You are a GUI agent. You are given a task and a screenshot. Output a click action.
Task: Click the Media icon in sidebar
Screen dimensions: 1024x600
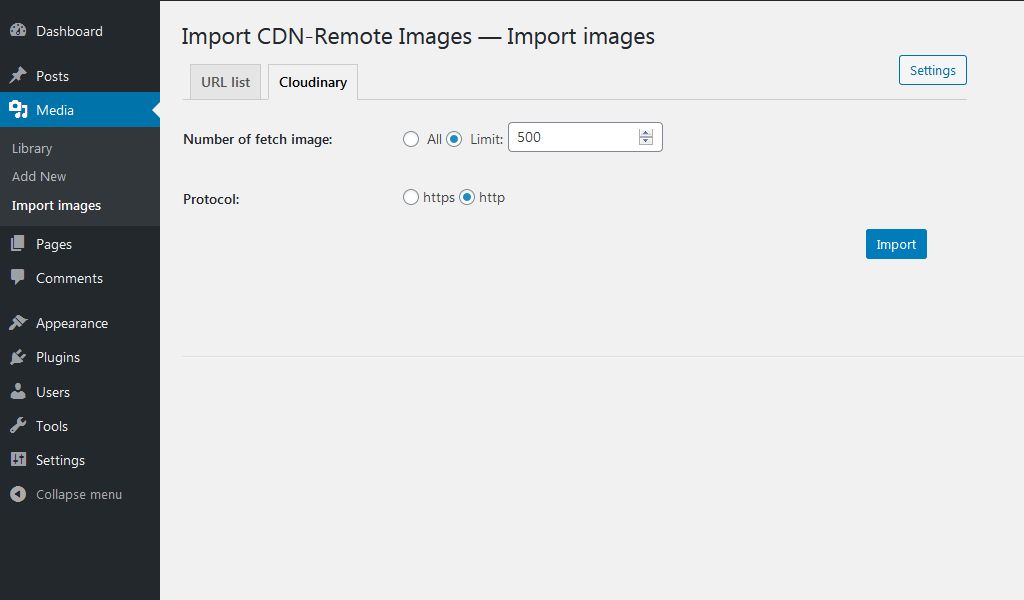[x=18, y=110]
